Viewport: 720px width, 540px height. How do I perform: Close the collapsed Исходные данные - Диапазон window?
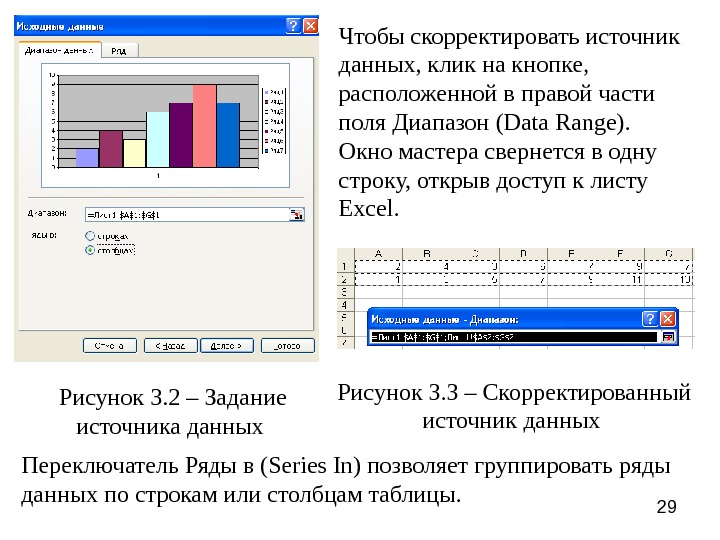pyautogui.click(x=668, y=319)
